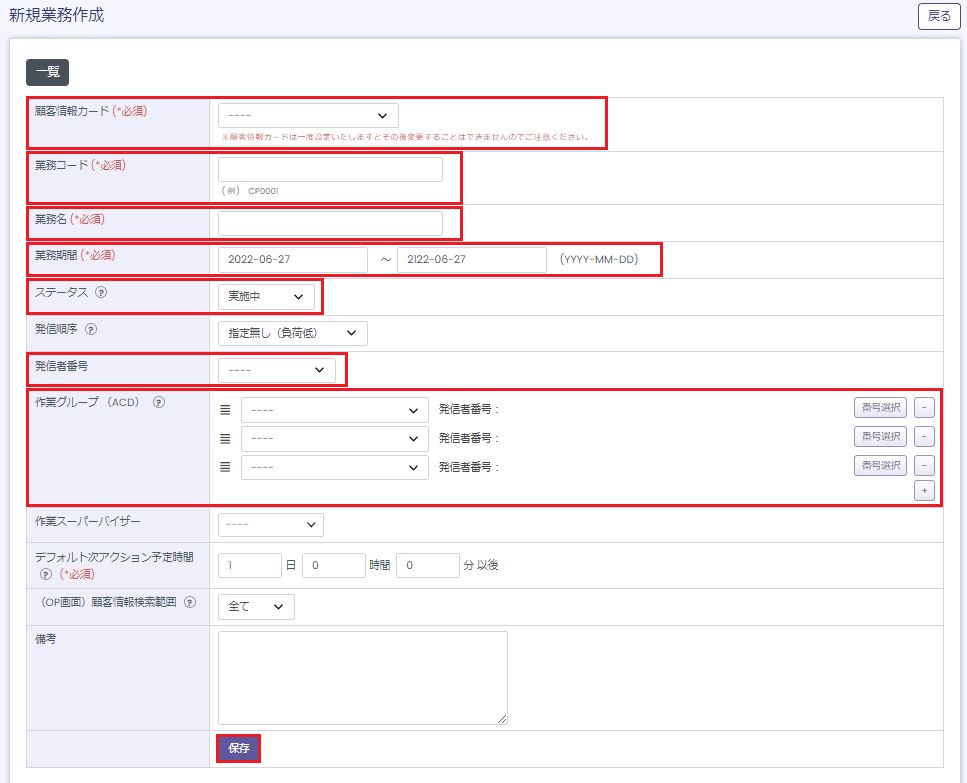The image size is (967, 783).
Task: Click help icon under デフォルト次アクション予定時間
Action: click(45, 575)
